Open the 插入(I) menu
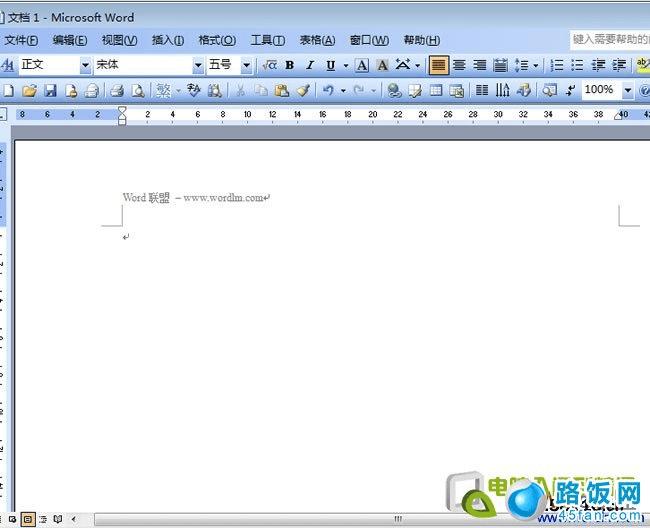650x528 pixels. (x=168, y=40)
